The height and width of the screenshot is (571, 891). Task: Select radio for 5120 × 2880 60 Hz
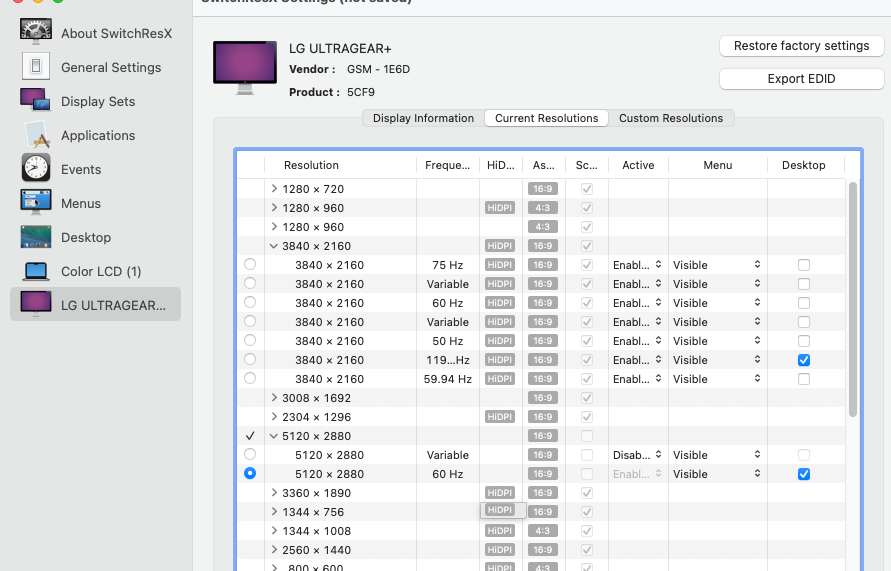coord(250,473)
